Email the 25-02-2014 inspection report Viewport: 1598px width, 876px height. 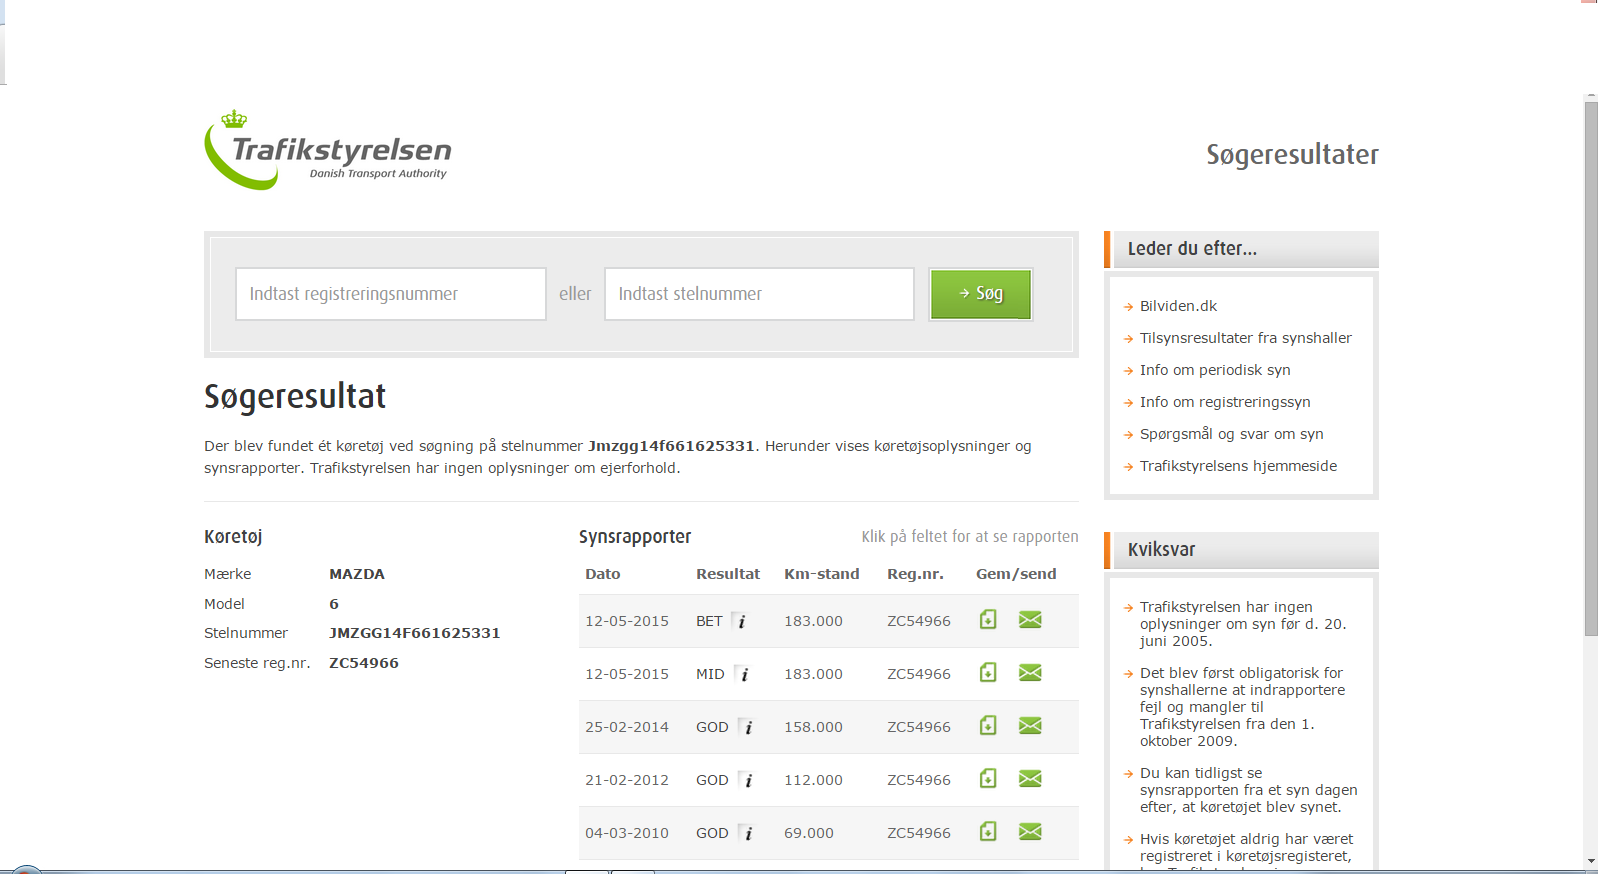(x=1030, y=726)
